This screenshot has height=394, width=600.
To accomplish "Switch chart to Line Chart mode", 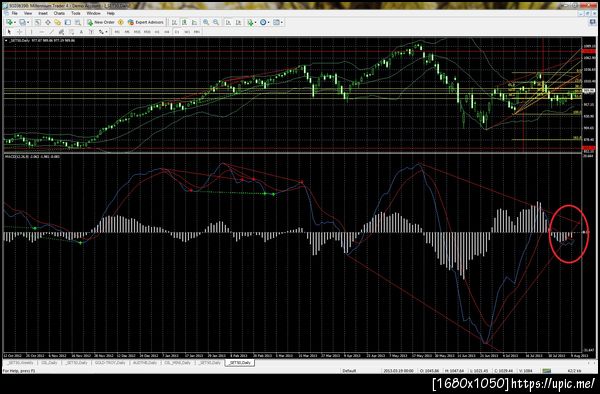I will (x=194, y=22).
